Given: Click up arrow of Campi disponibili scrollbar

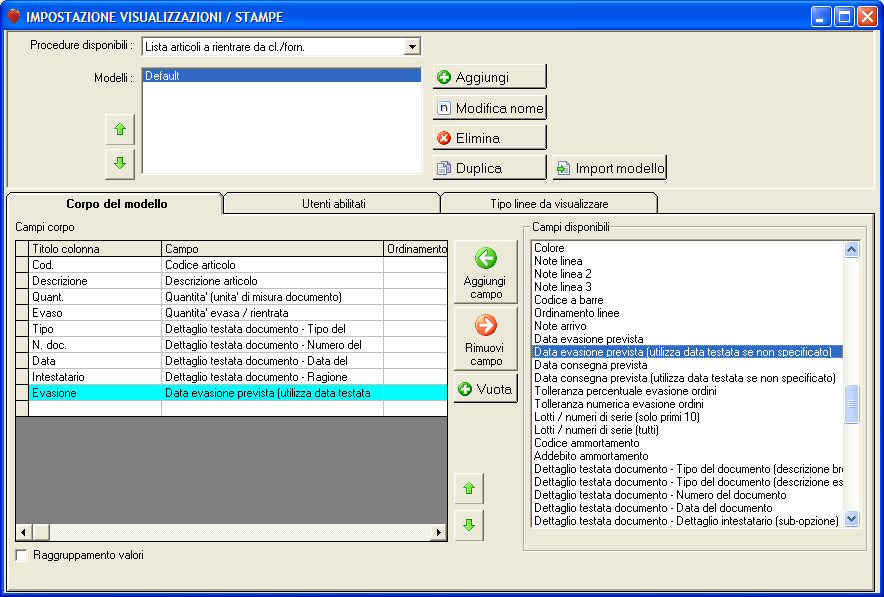Looking at the screenshot, I should [851, 249].
